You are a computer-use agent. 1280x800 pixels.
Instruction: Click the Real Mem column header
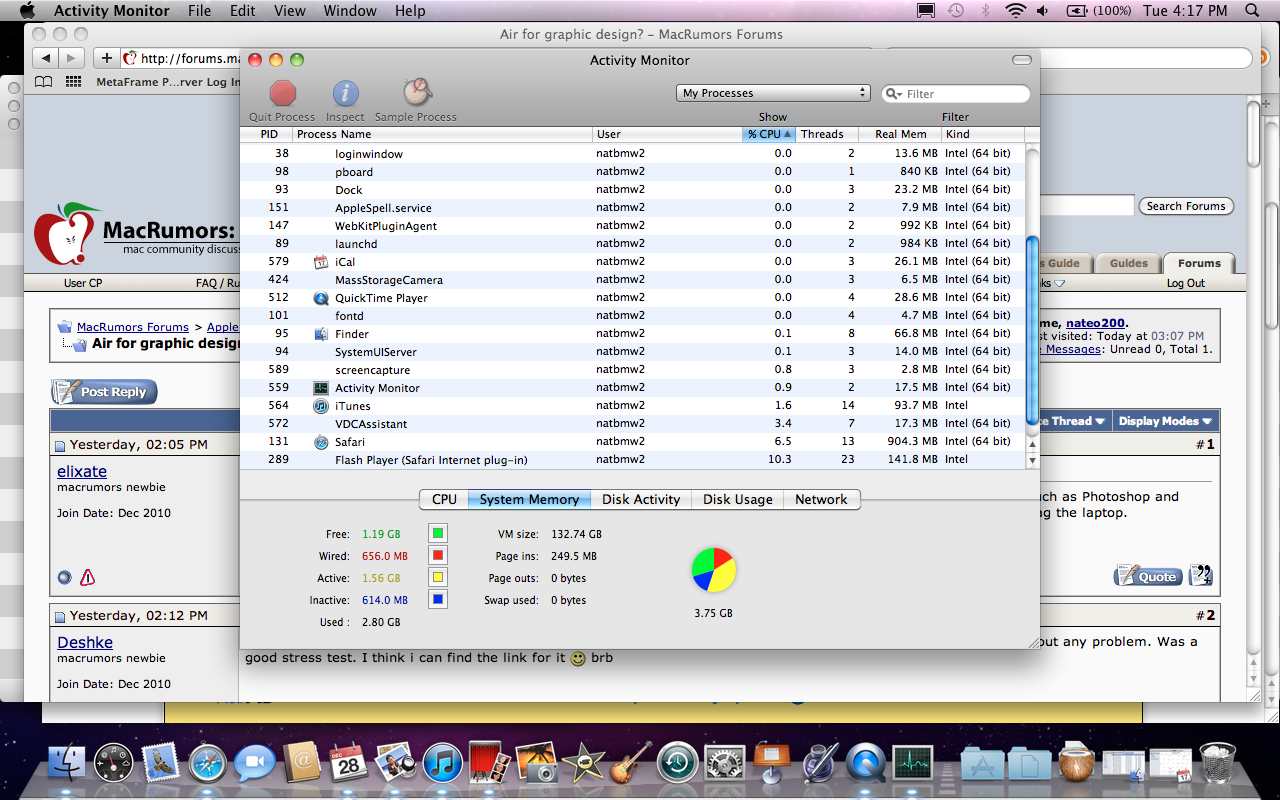tap(900, 134)
